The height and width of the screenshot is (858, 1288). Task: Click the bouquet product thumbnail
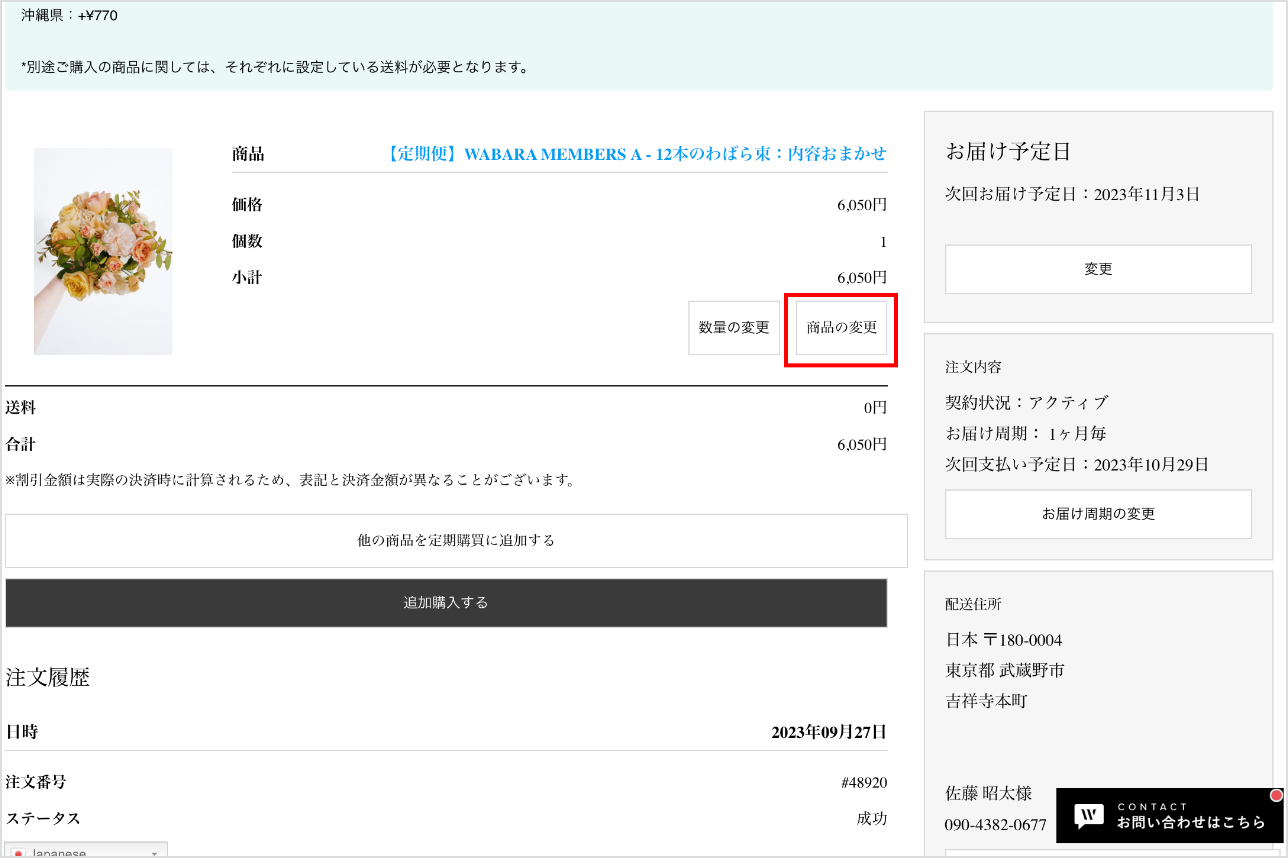pyautogui.click(x=103, y=251)
